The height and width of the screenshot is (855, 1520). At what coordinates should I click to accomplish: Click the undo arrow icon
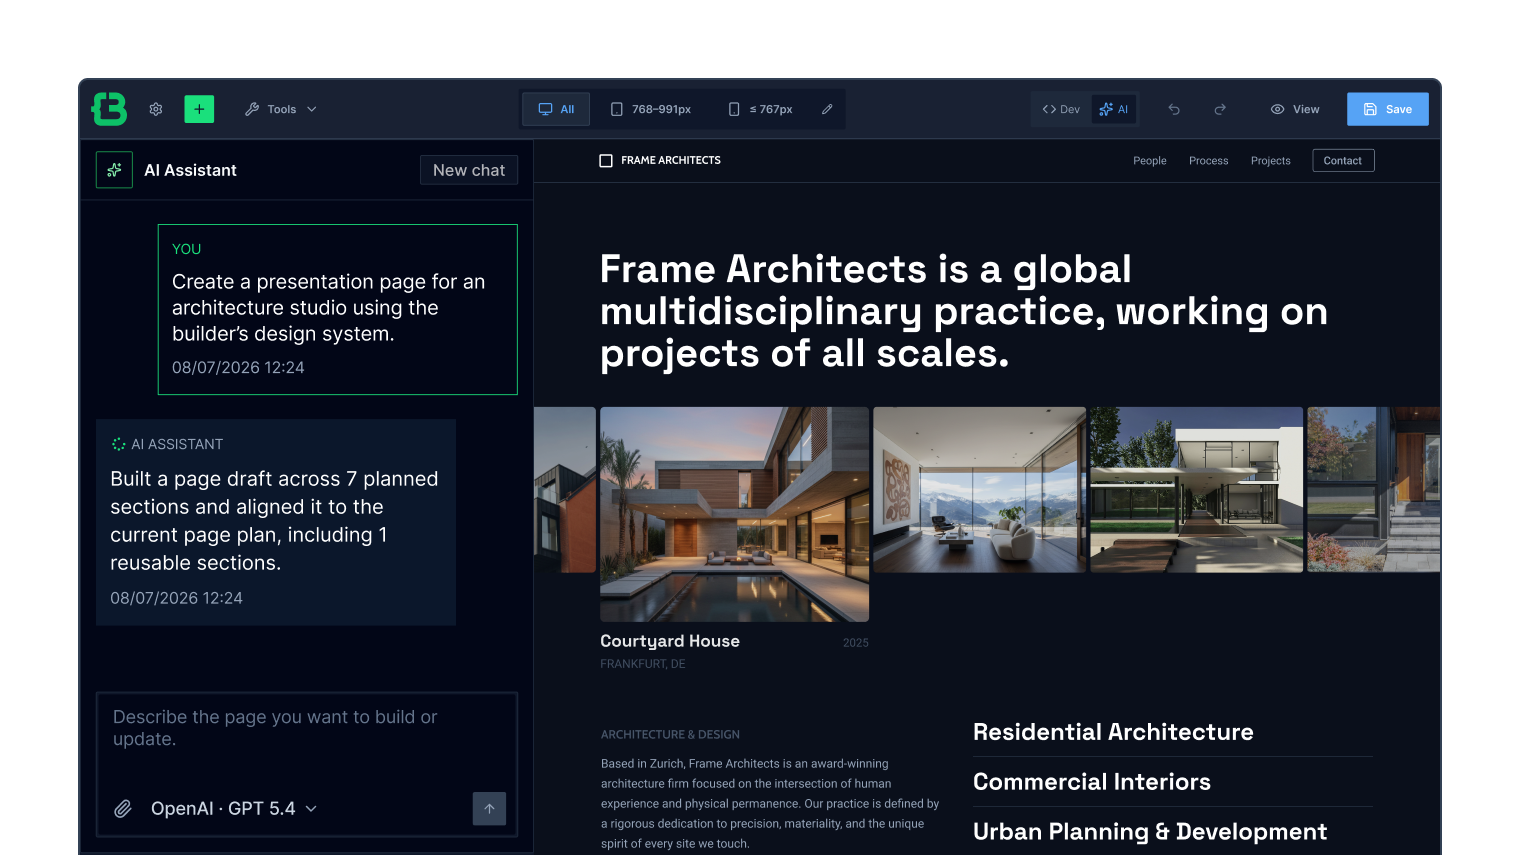1174,109
